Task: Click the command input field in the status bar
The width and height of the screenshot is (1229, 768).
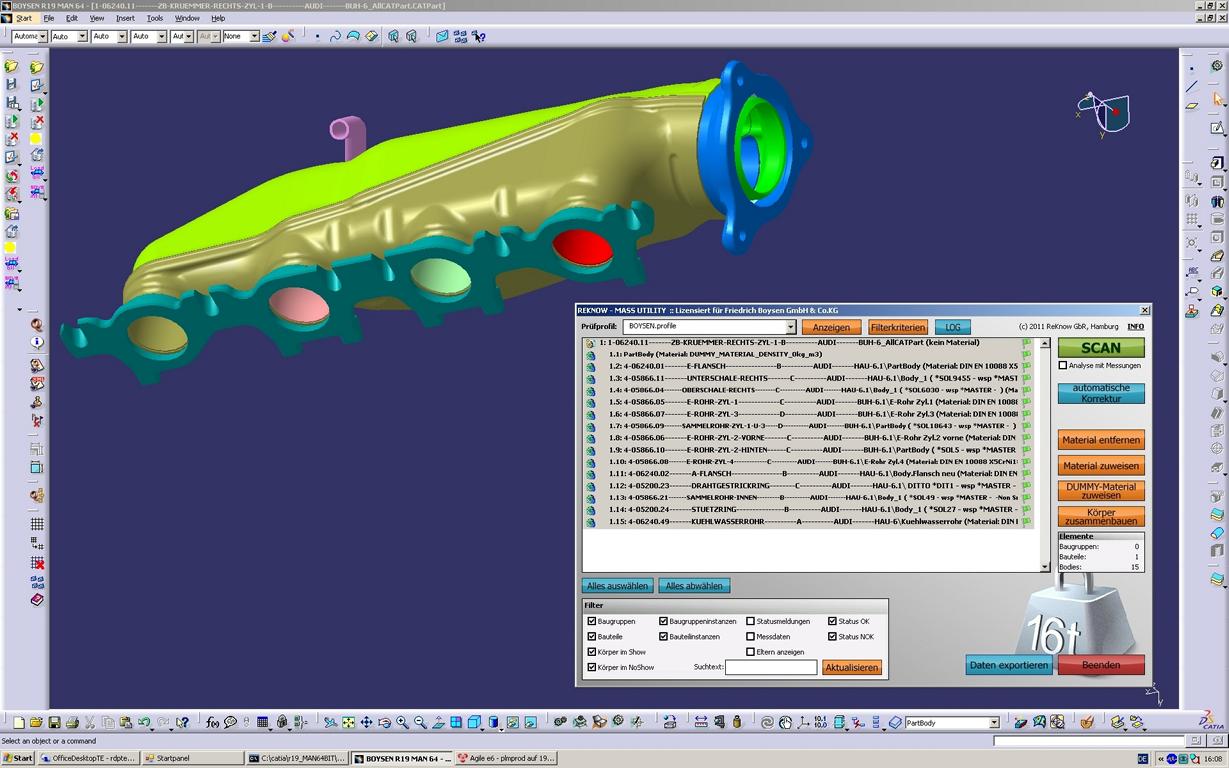Action: (x=1087, y=741)
